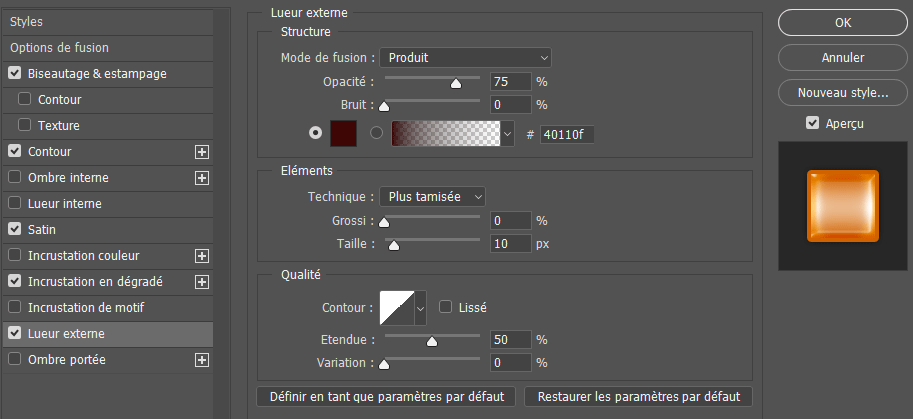Viewport: 913px width, 419px height.
Task: Click the plus icon next to Contour style
Action: pyautogui.click(x=202, y=152)
